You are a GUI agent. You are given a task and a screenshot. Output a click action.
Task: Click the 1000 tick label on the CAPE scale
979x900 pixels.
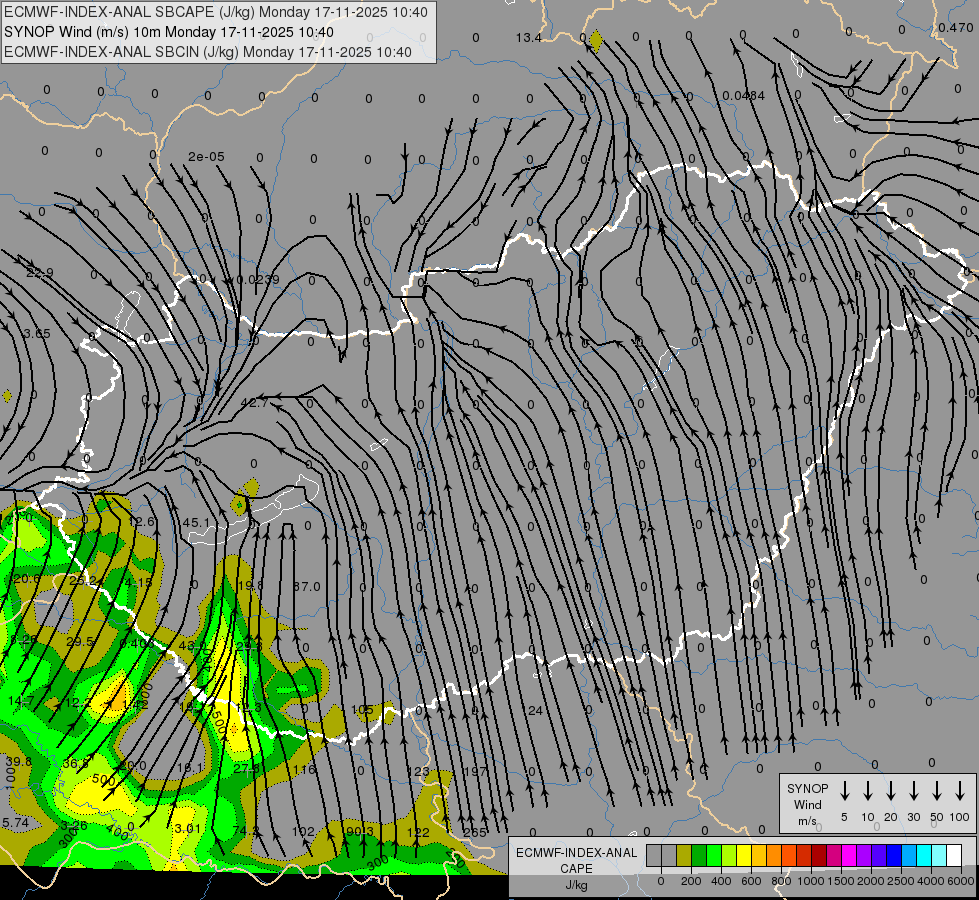click(811, 881)
